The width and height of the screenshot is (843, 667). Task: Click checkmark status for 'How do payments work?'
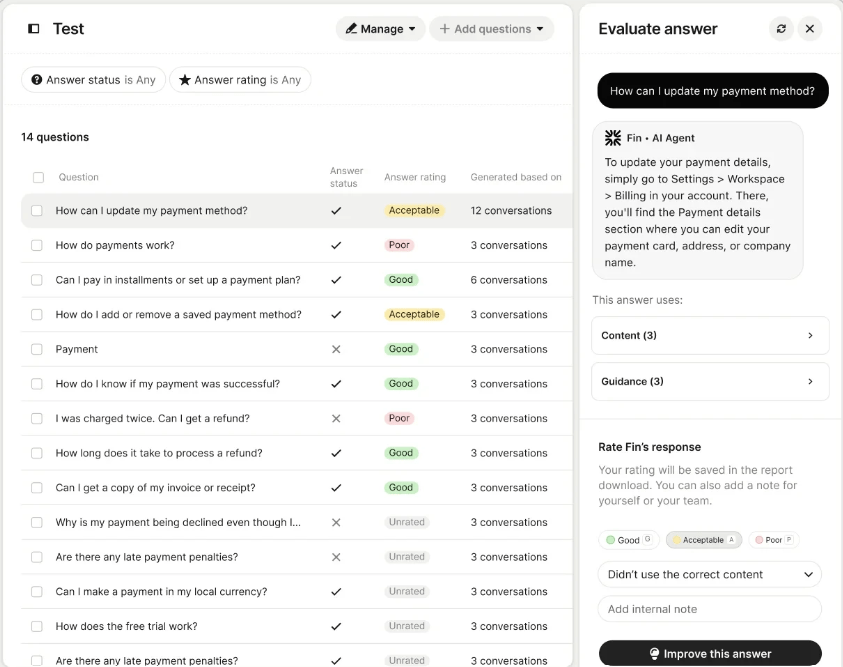tap(336, 245)
